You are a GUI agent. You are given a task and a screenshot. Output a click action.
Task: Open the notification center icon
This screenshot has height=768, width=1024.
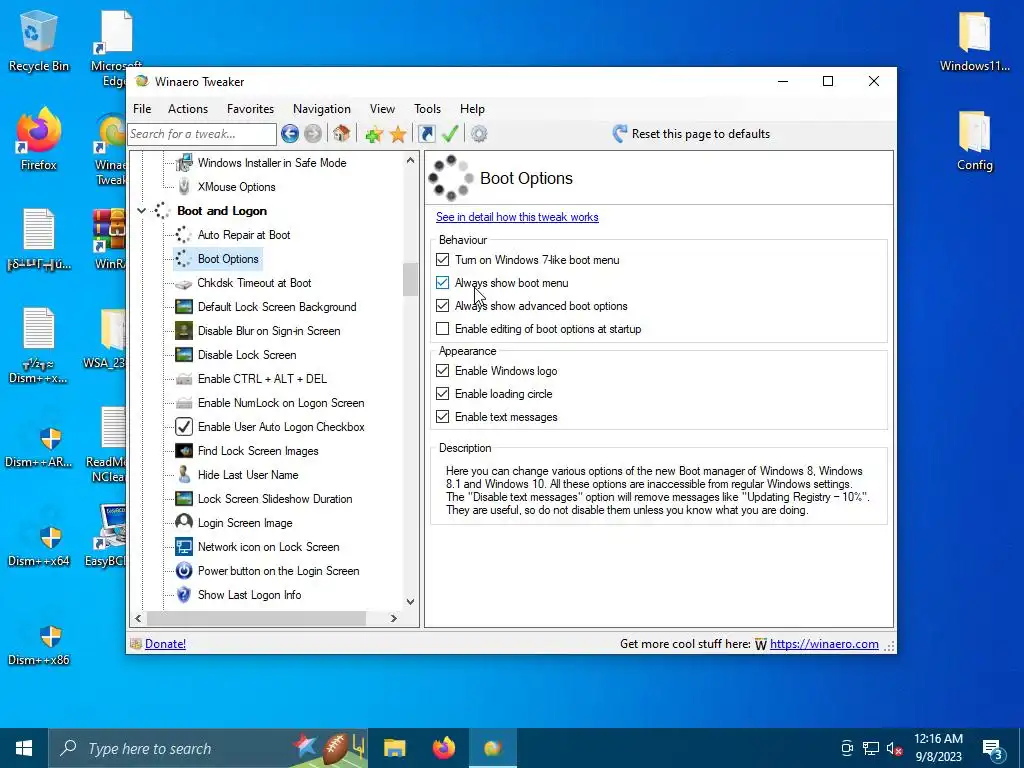click(993, 749)
